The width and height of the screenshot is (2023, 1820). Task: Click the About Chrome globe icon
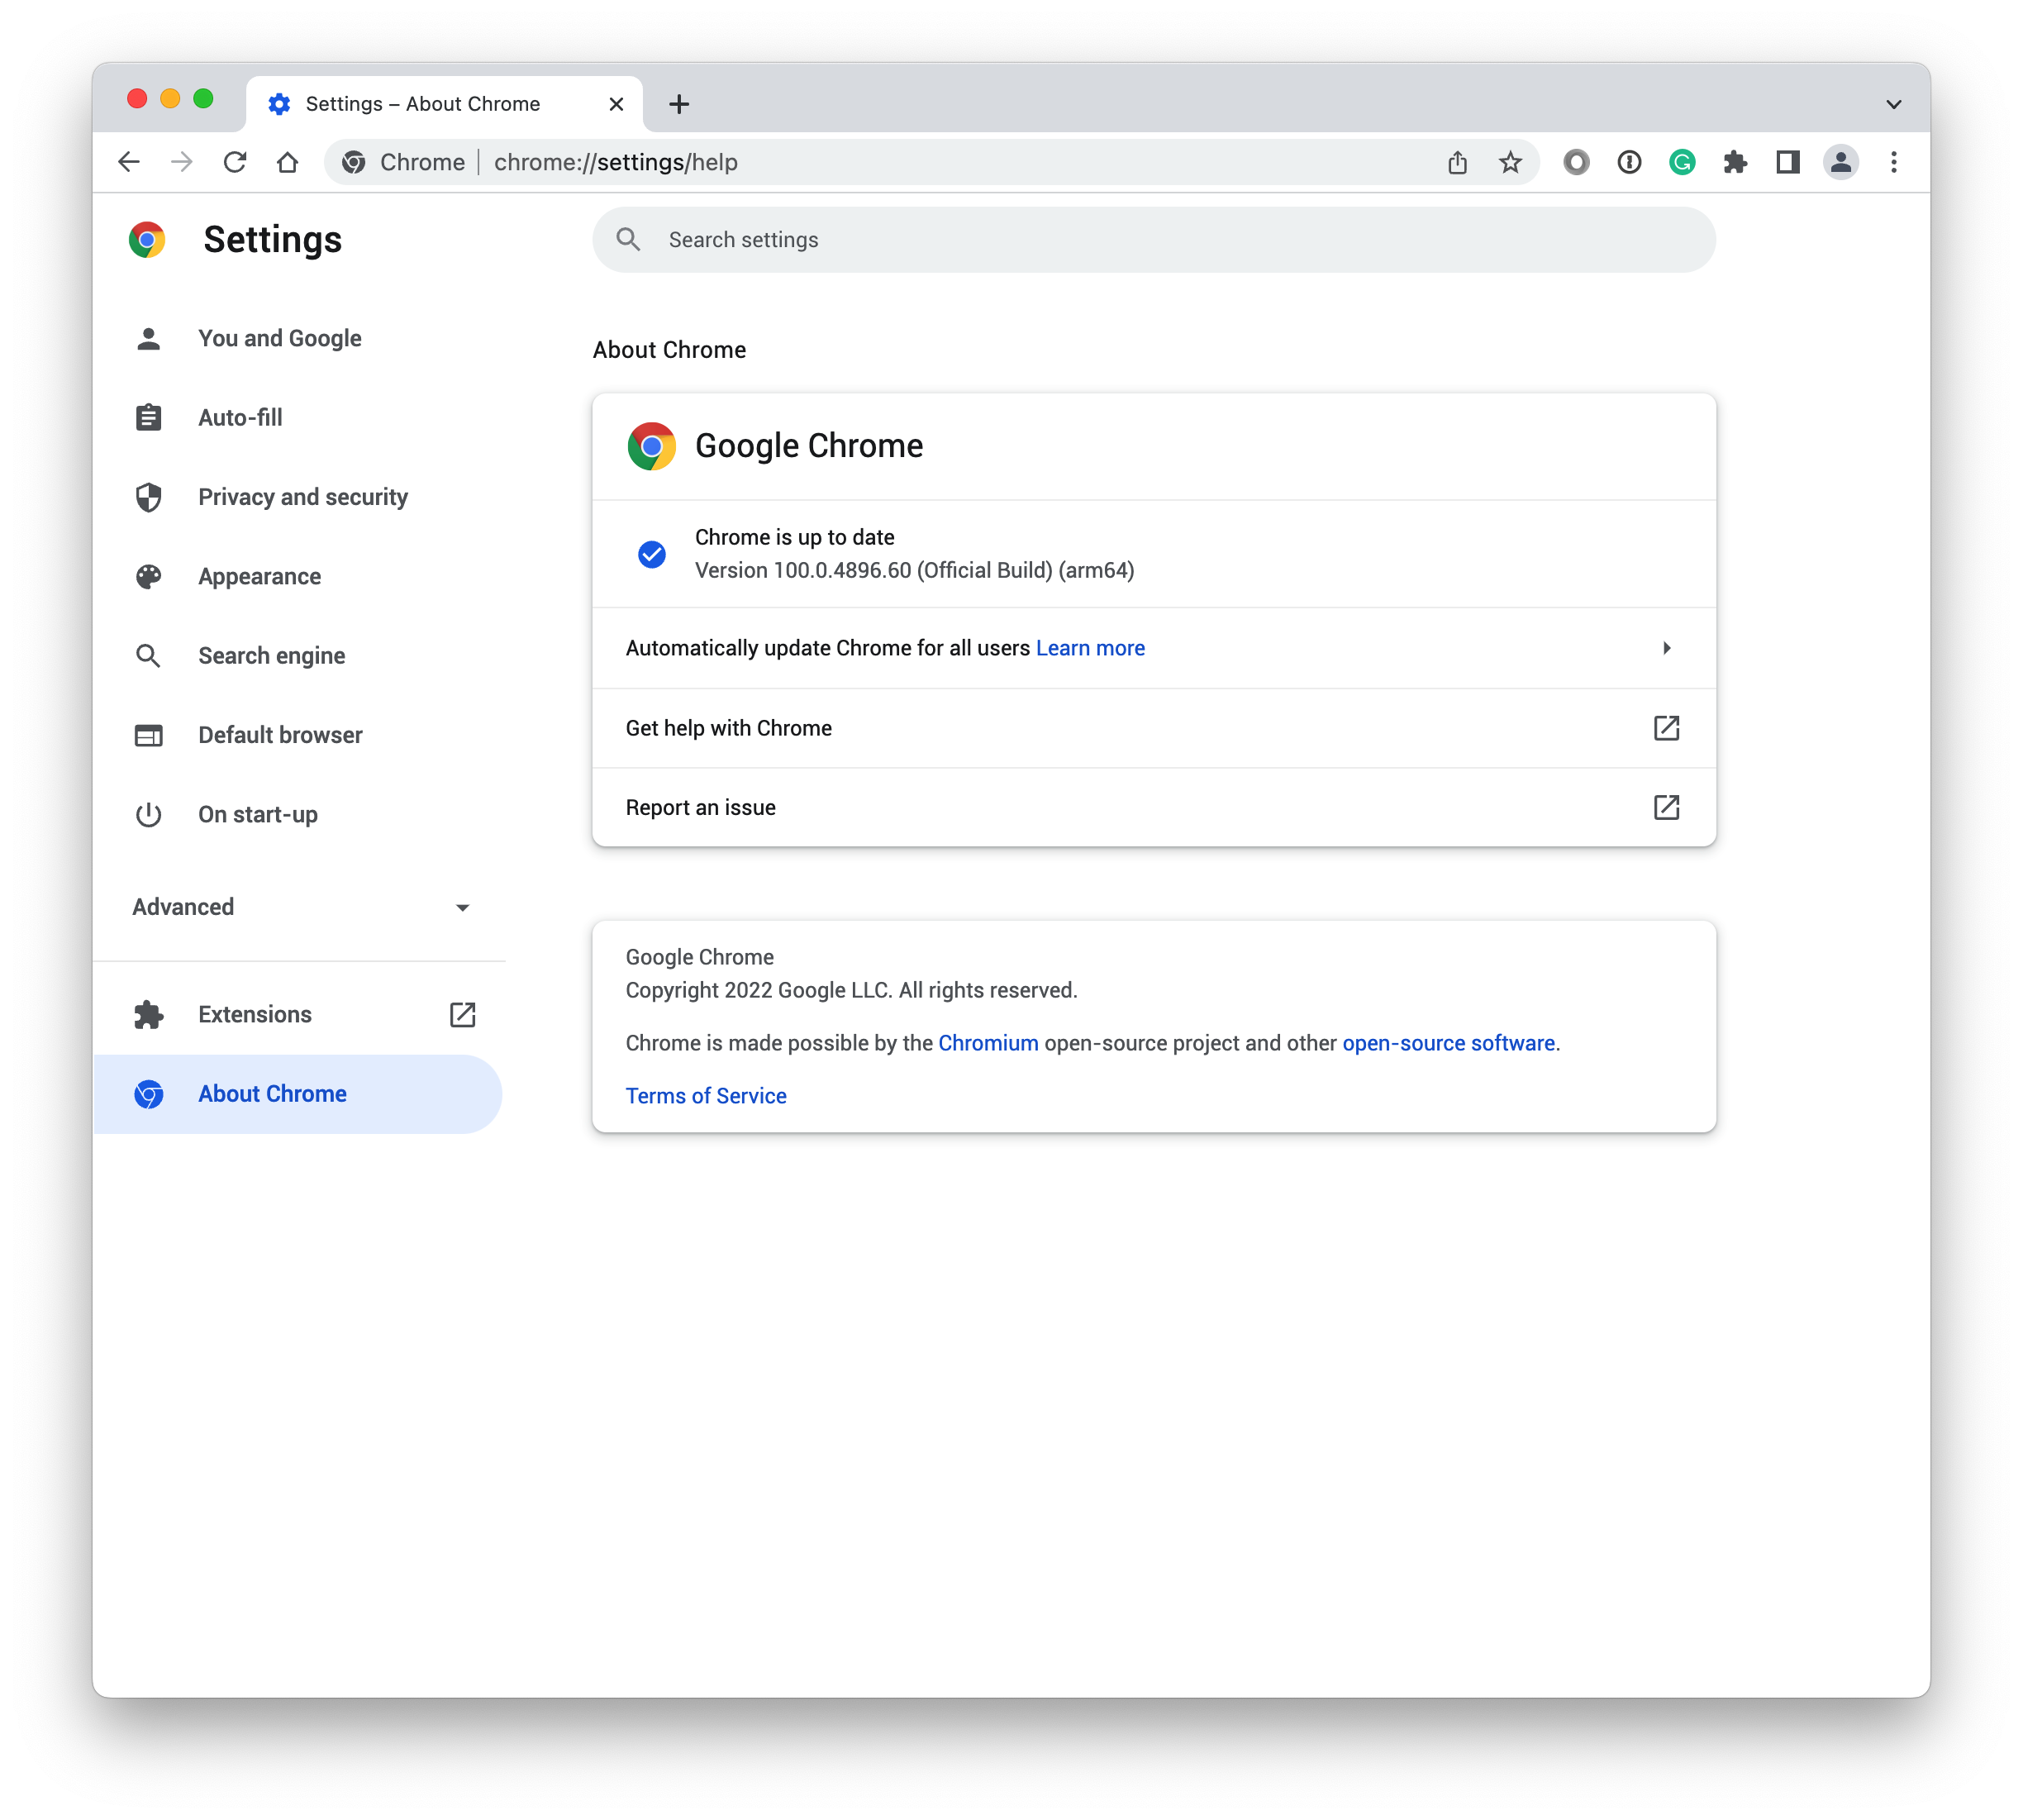[150, 1093]
